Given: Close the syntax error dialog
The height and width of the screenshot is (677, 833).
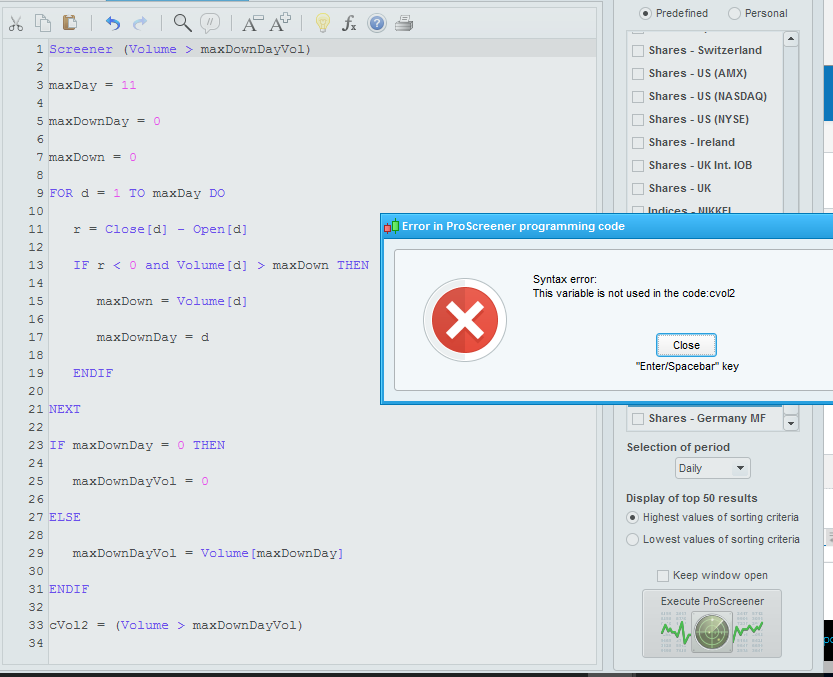Looking at the screenshot, I should click(686, 345).
